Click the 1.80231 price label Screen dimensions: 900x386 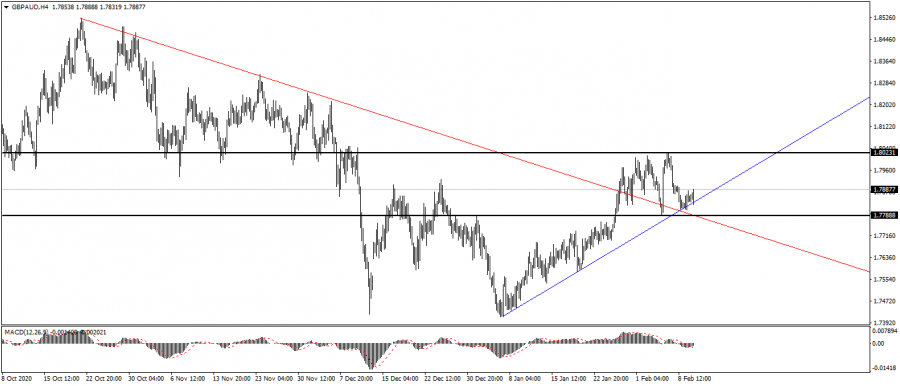[x=885, y=153]
